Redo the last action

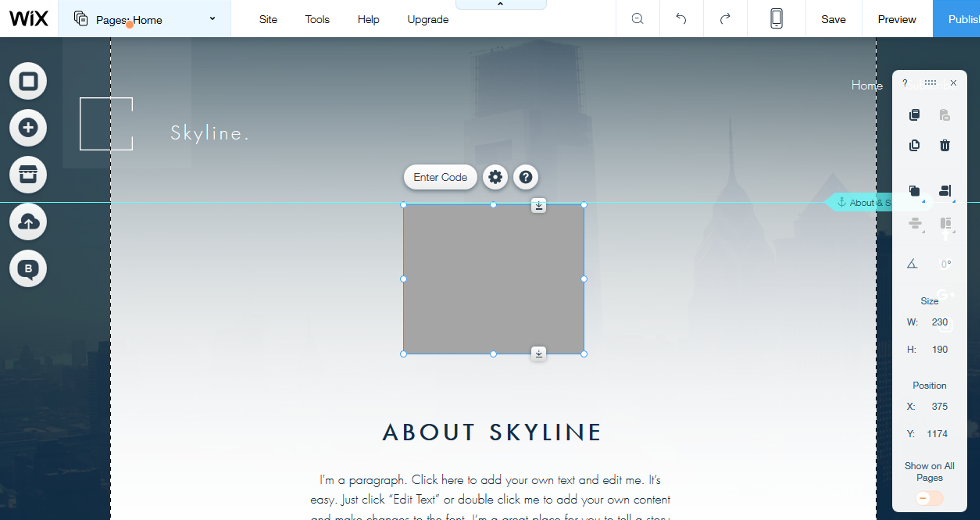(725, 19)
